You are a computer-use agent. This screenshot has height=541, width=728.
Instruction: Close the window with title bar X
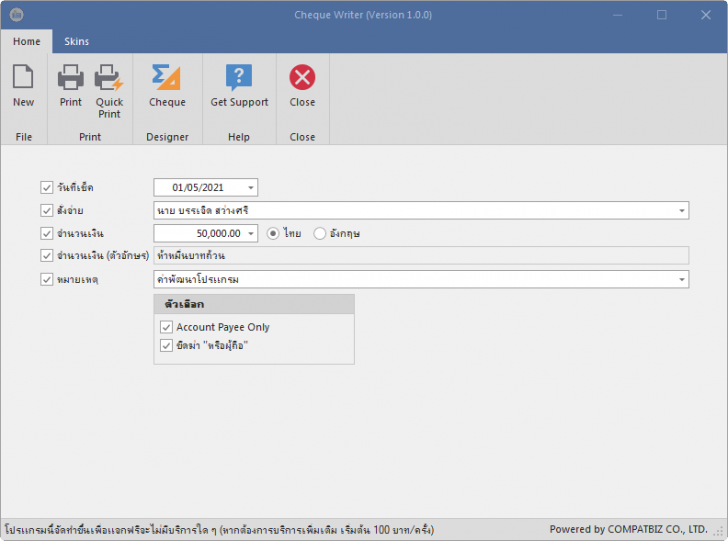point(706,15)
